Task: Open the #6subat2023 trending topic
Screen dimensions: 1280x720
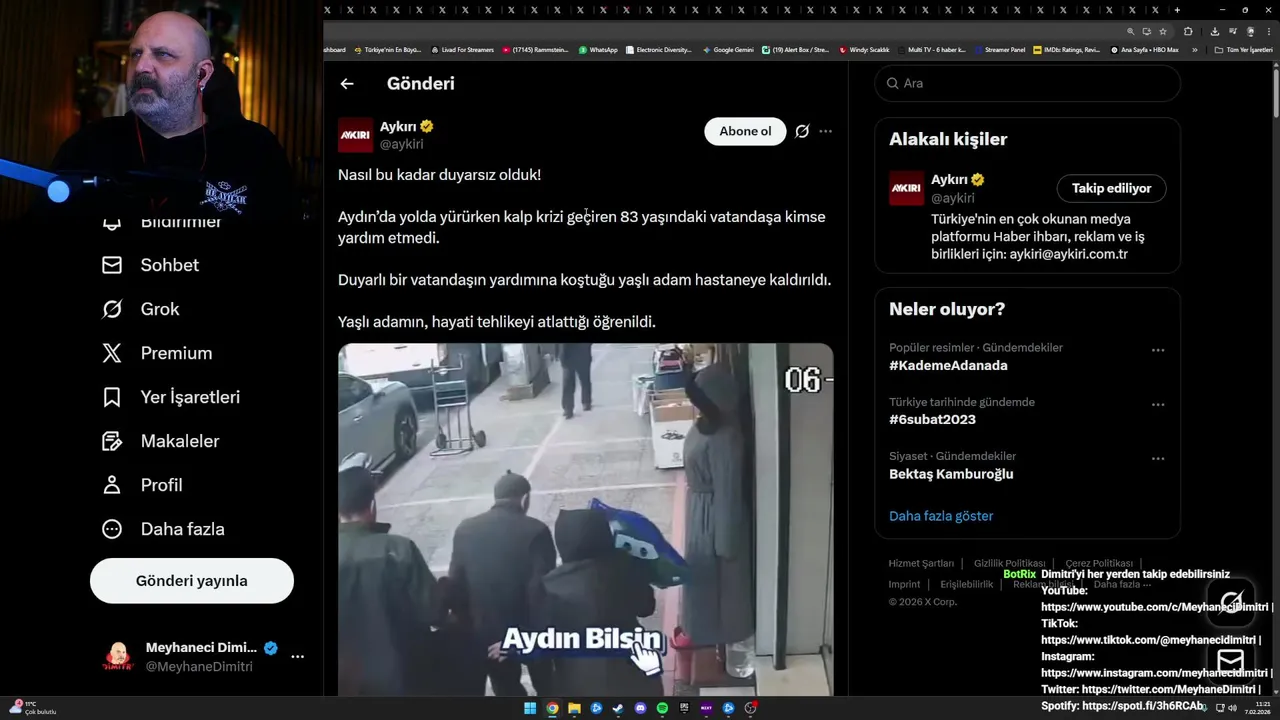Action: pos(932,420)
